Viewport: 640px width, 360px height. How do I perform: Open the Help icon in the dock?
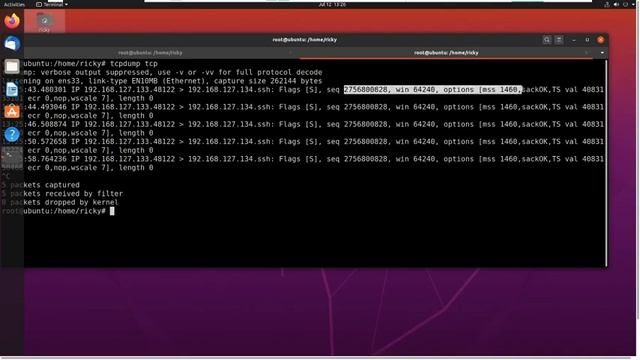click(12, 134)
